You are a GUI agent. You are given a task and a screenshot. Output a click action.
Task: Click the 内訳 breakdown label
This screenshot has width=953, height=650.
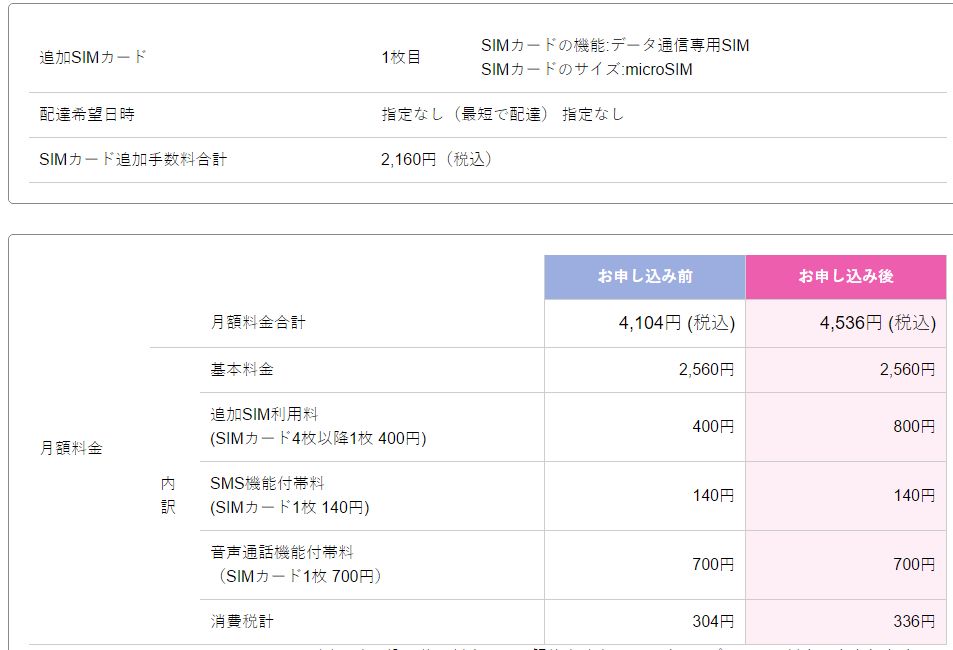click(168, 495)
